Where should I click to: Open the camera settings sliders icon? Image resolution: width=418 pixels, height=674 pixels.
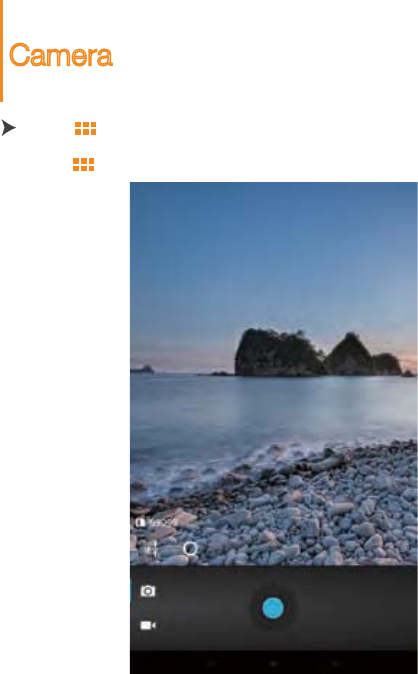click(x=153, y=548)
